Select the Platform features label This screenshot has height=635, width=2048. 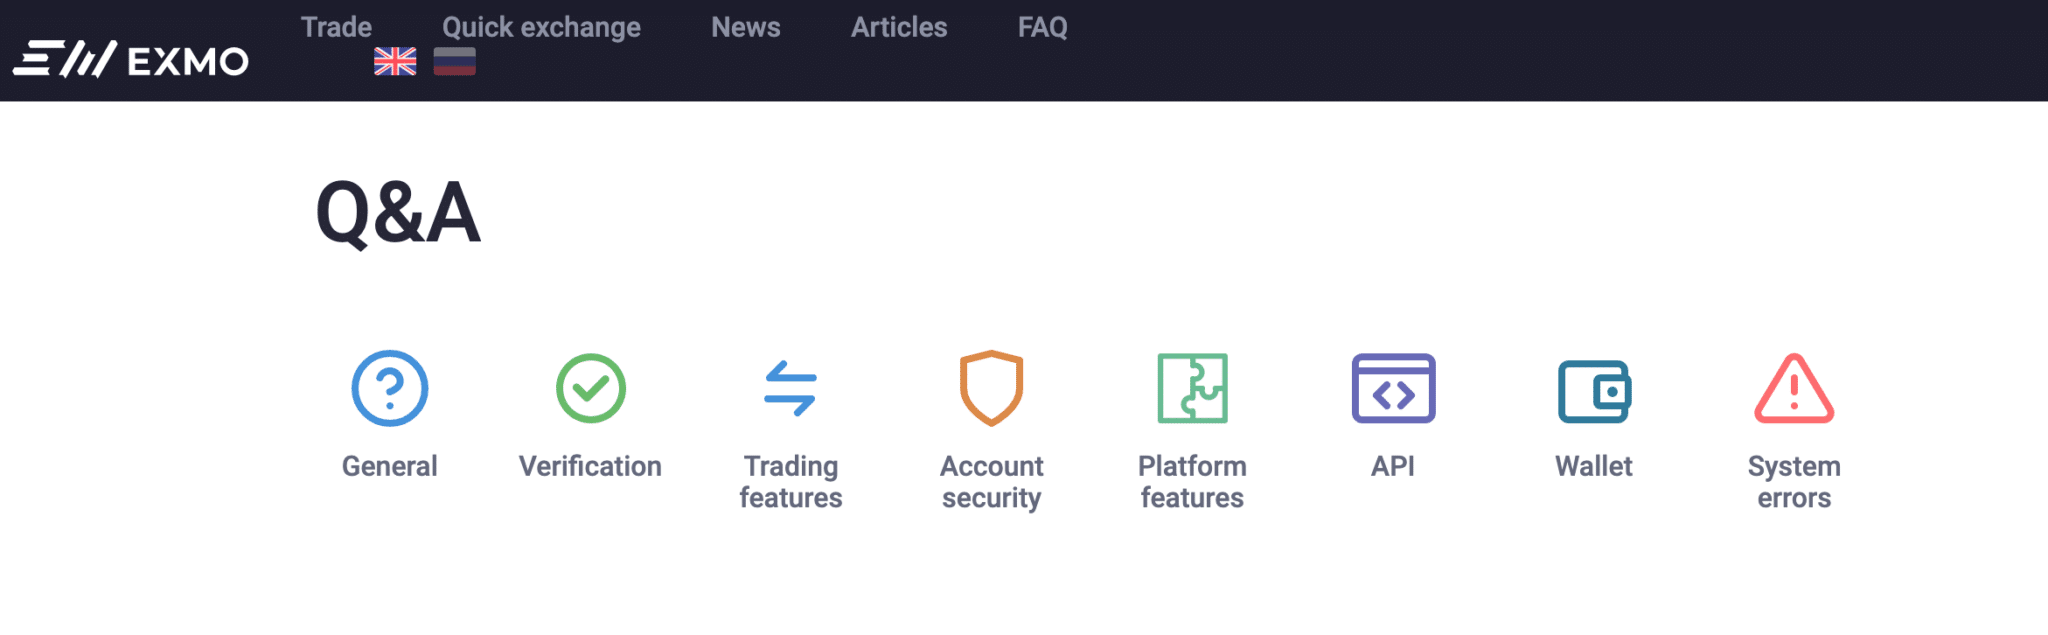point(1193,482)
